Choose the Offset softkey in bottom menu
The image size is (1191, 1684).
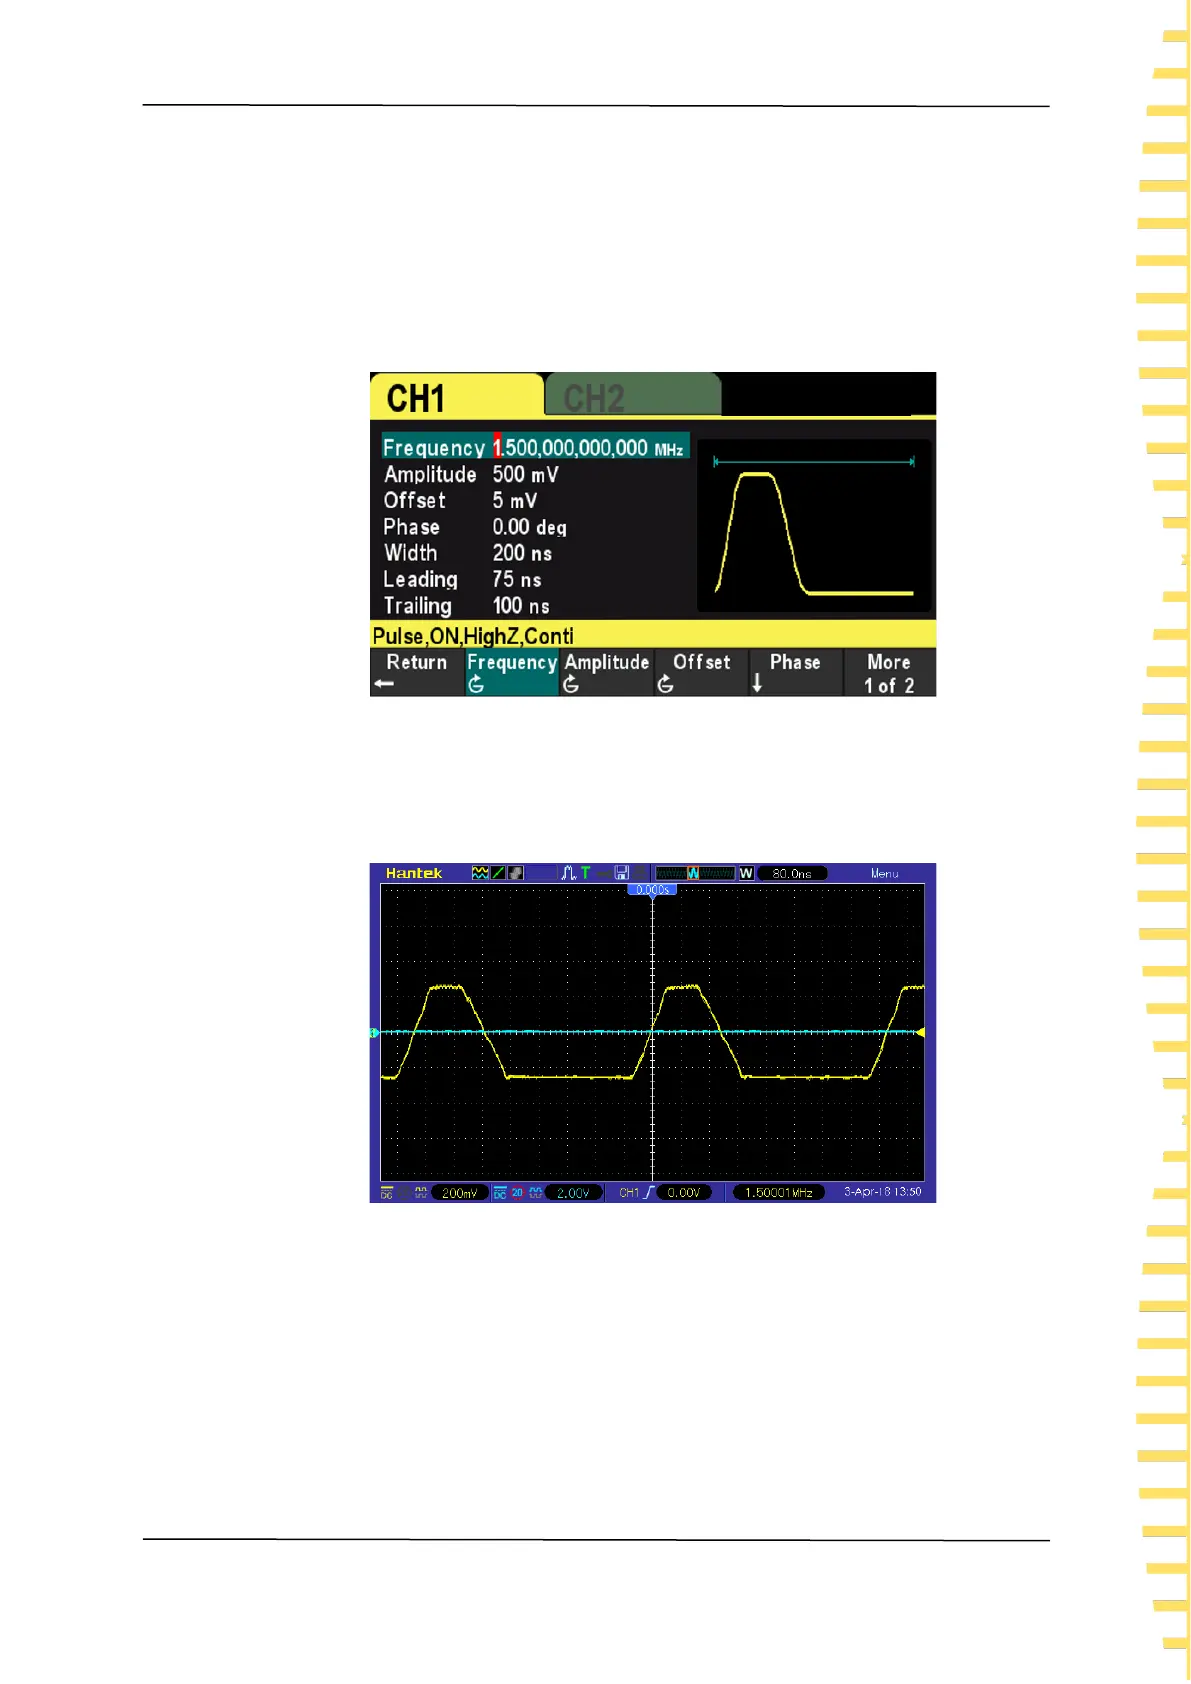(700, 672)
